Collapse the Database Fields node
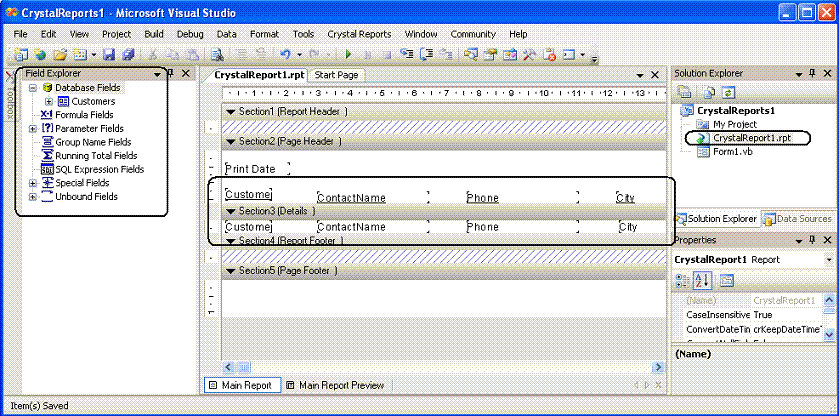This screenshot has width=839, height=416. click(x=33, y=87)
